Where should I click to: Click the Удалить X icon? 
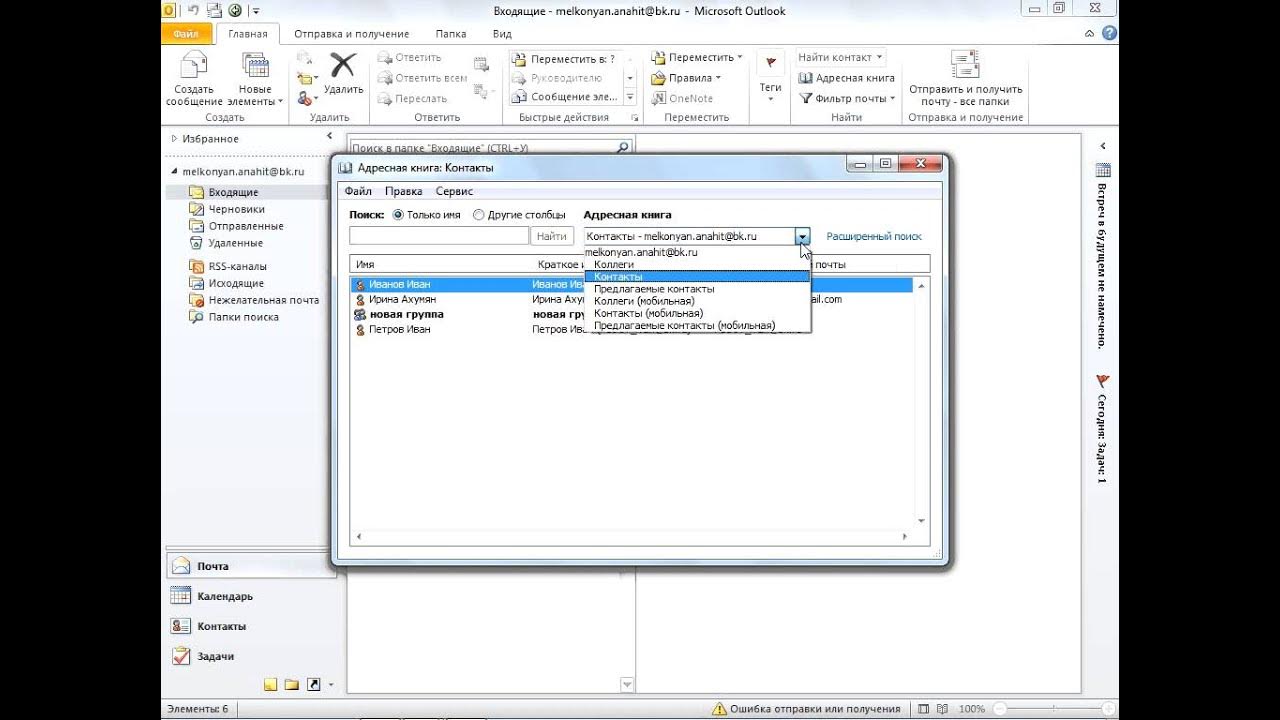point(344,66)
